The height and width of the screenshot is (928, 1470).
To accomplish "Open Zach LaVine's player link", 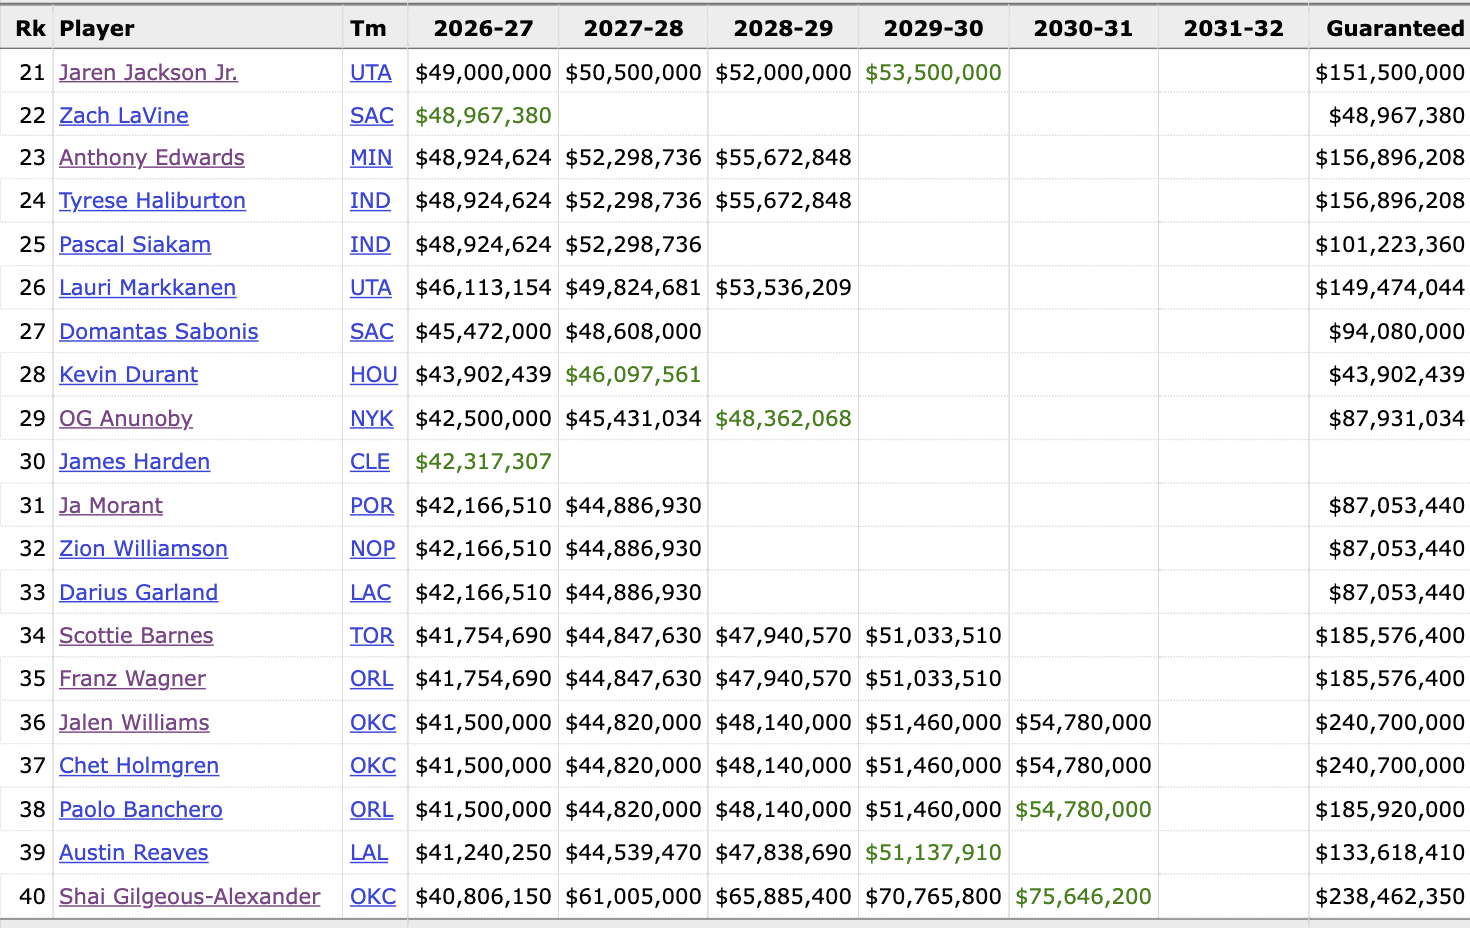I will click(x=124, y=115).
